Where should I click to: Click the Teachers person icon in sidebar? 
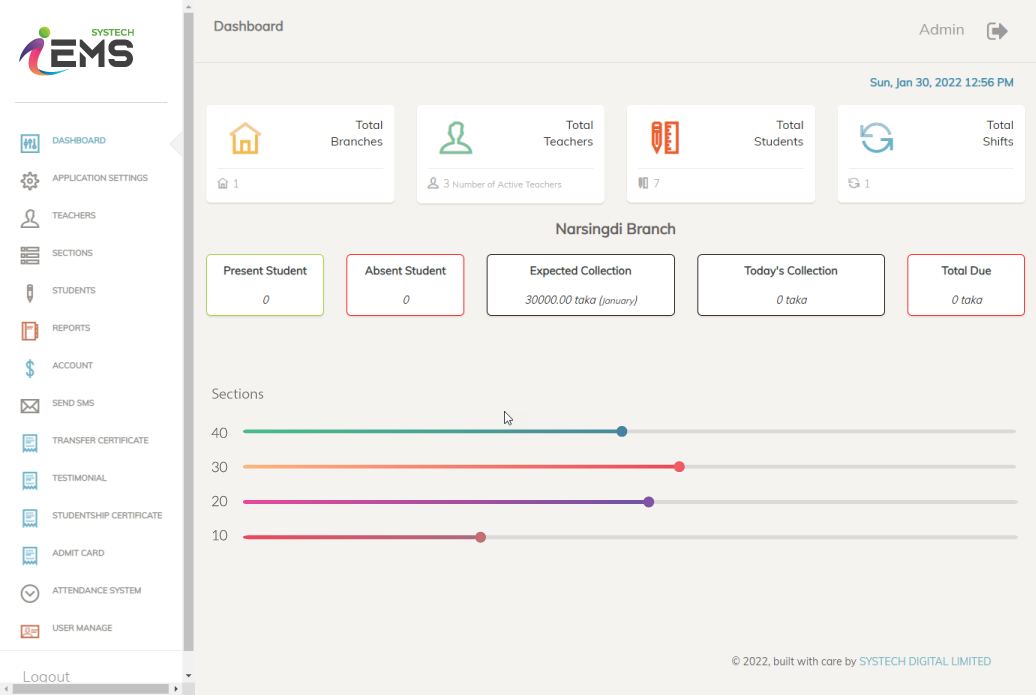(x=30, y=217)
